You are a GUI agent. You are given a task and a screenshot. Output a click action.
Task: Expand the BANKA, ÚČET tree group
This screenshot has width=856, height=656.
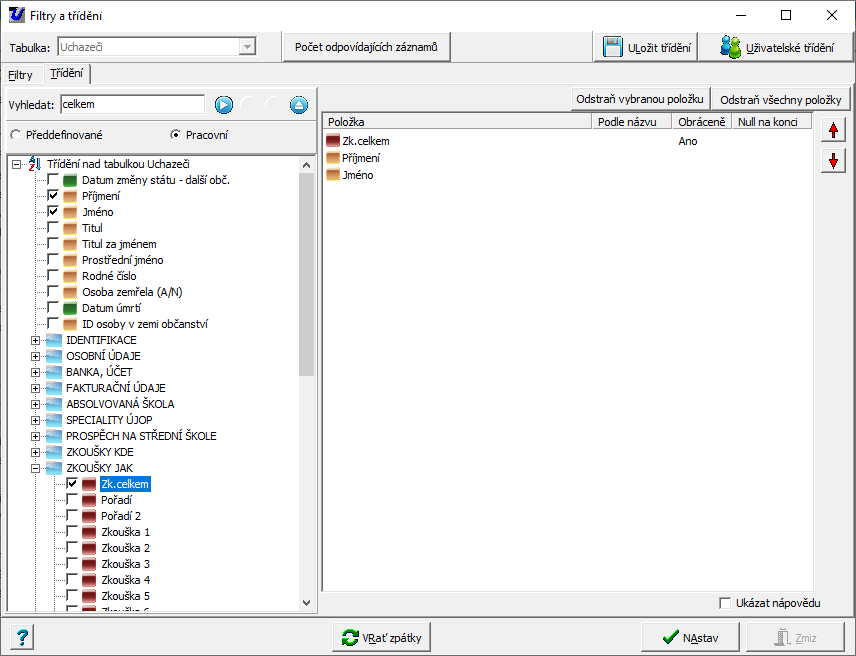pyautogui.click(x=36, y=372)
